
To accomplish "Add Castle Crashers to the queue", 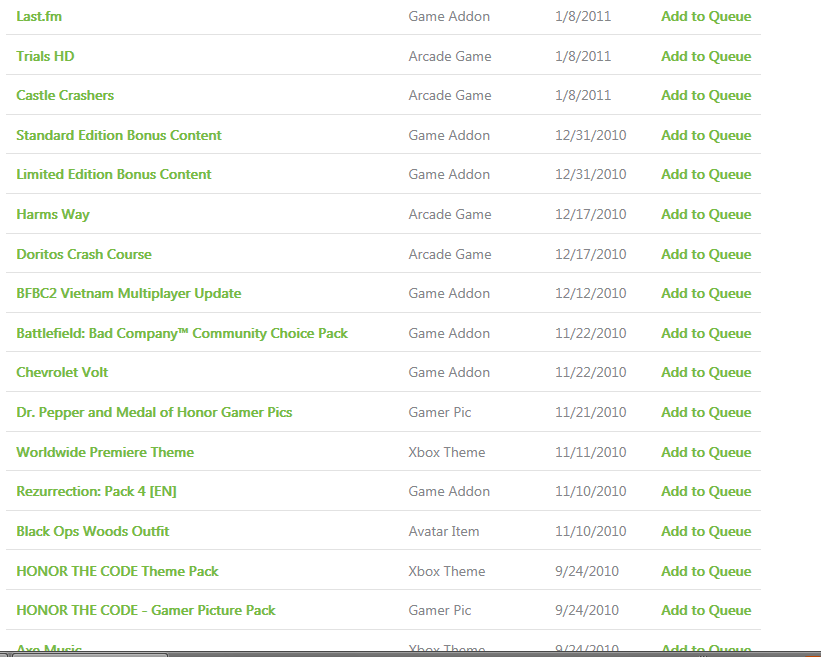I will (706, 95).
